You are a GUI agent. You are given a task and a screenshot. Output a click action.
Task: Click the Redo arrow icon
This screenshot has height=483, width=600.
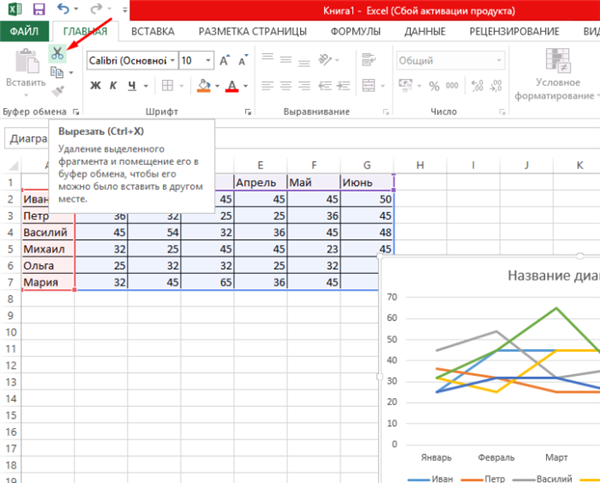click(x=96, y=8)
